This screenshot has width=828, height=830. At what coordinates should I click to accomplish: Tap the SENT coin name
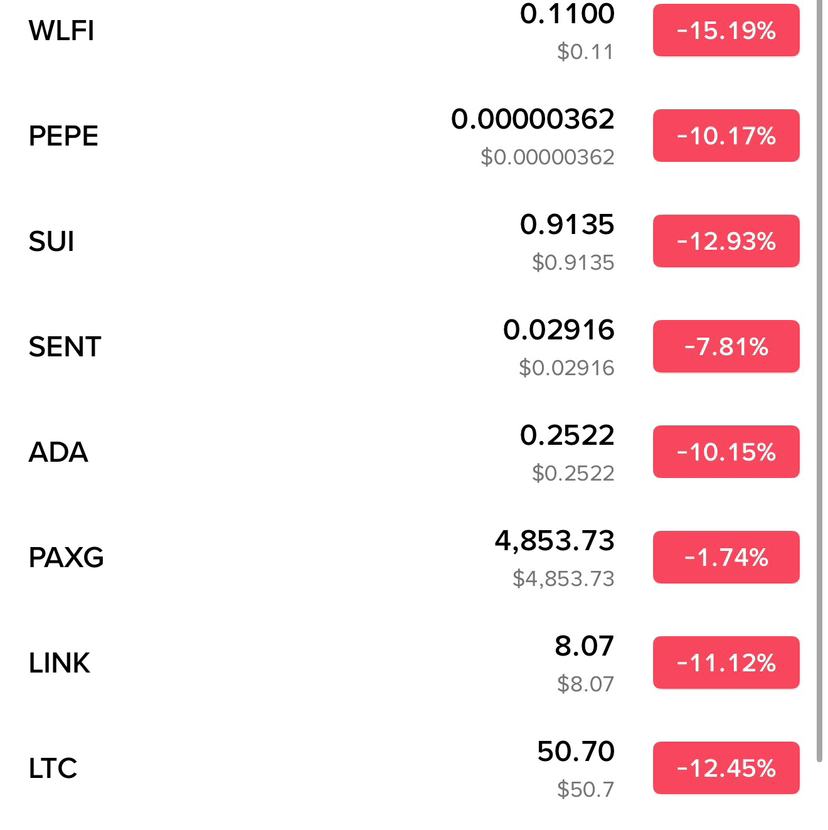(65, 347)
